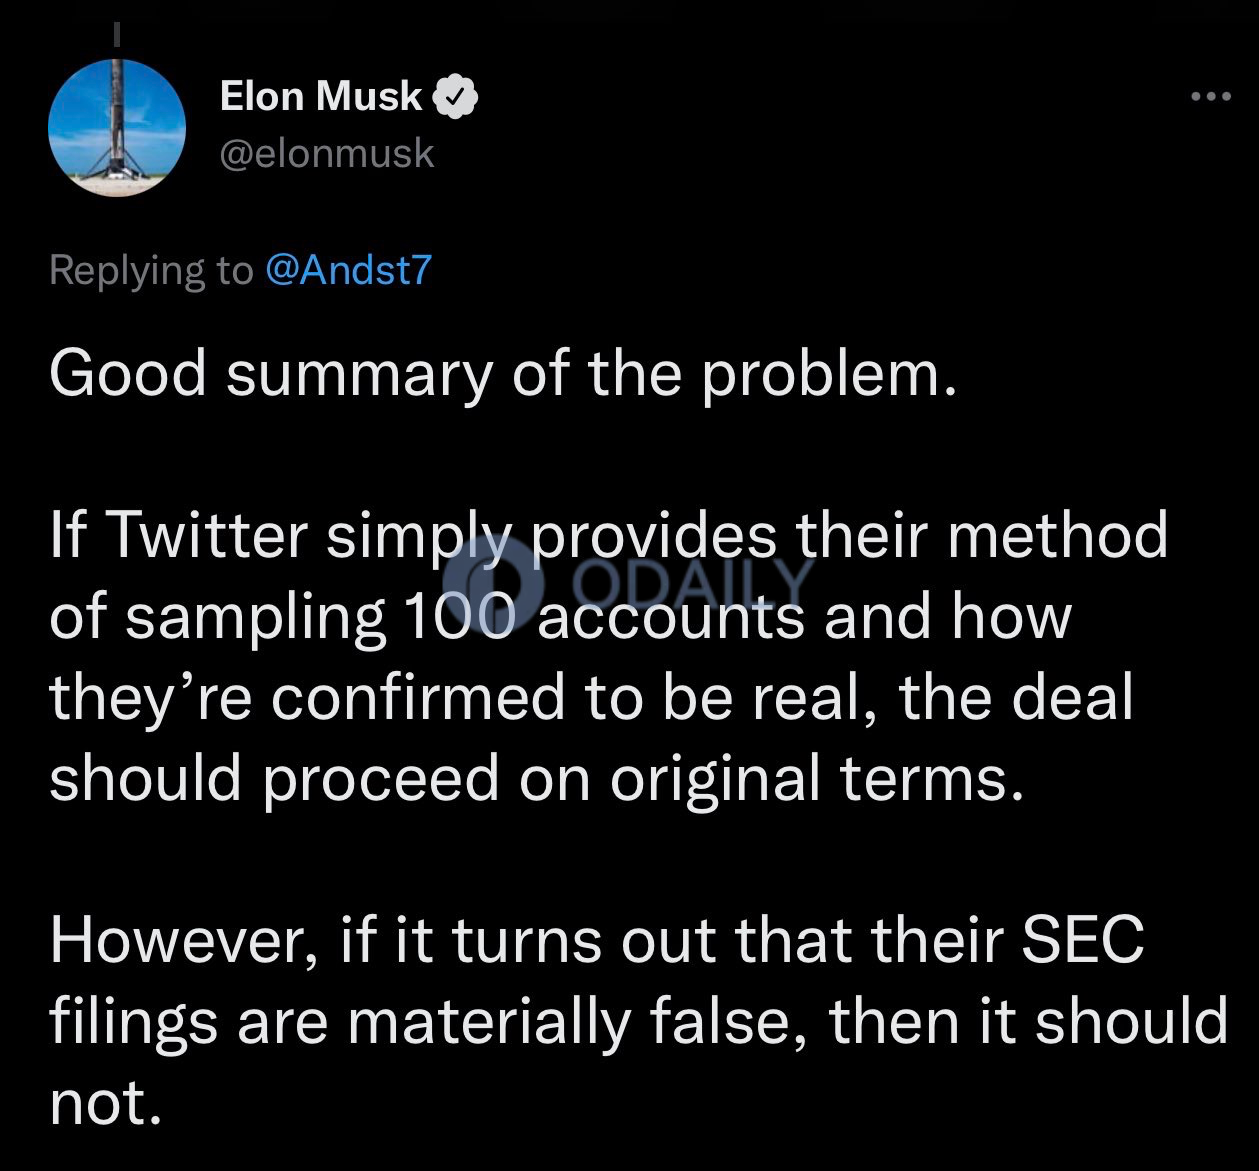Click the word "method" in the tweet
This screenshot has height=1171, width=1259.
click(x=1058, y=535)
